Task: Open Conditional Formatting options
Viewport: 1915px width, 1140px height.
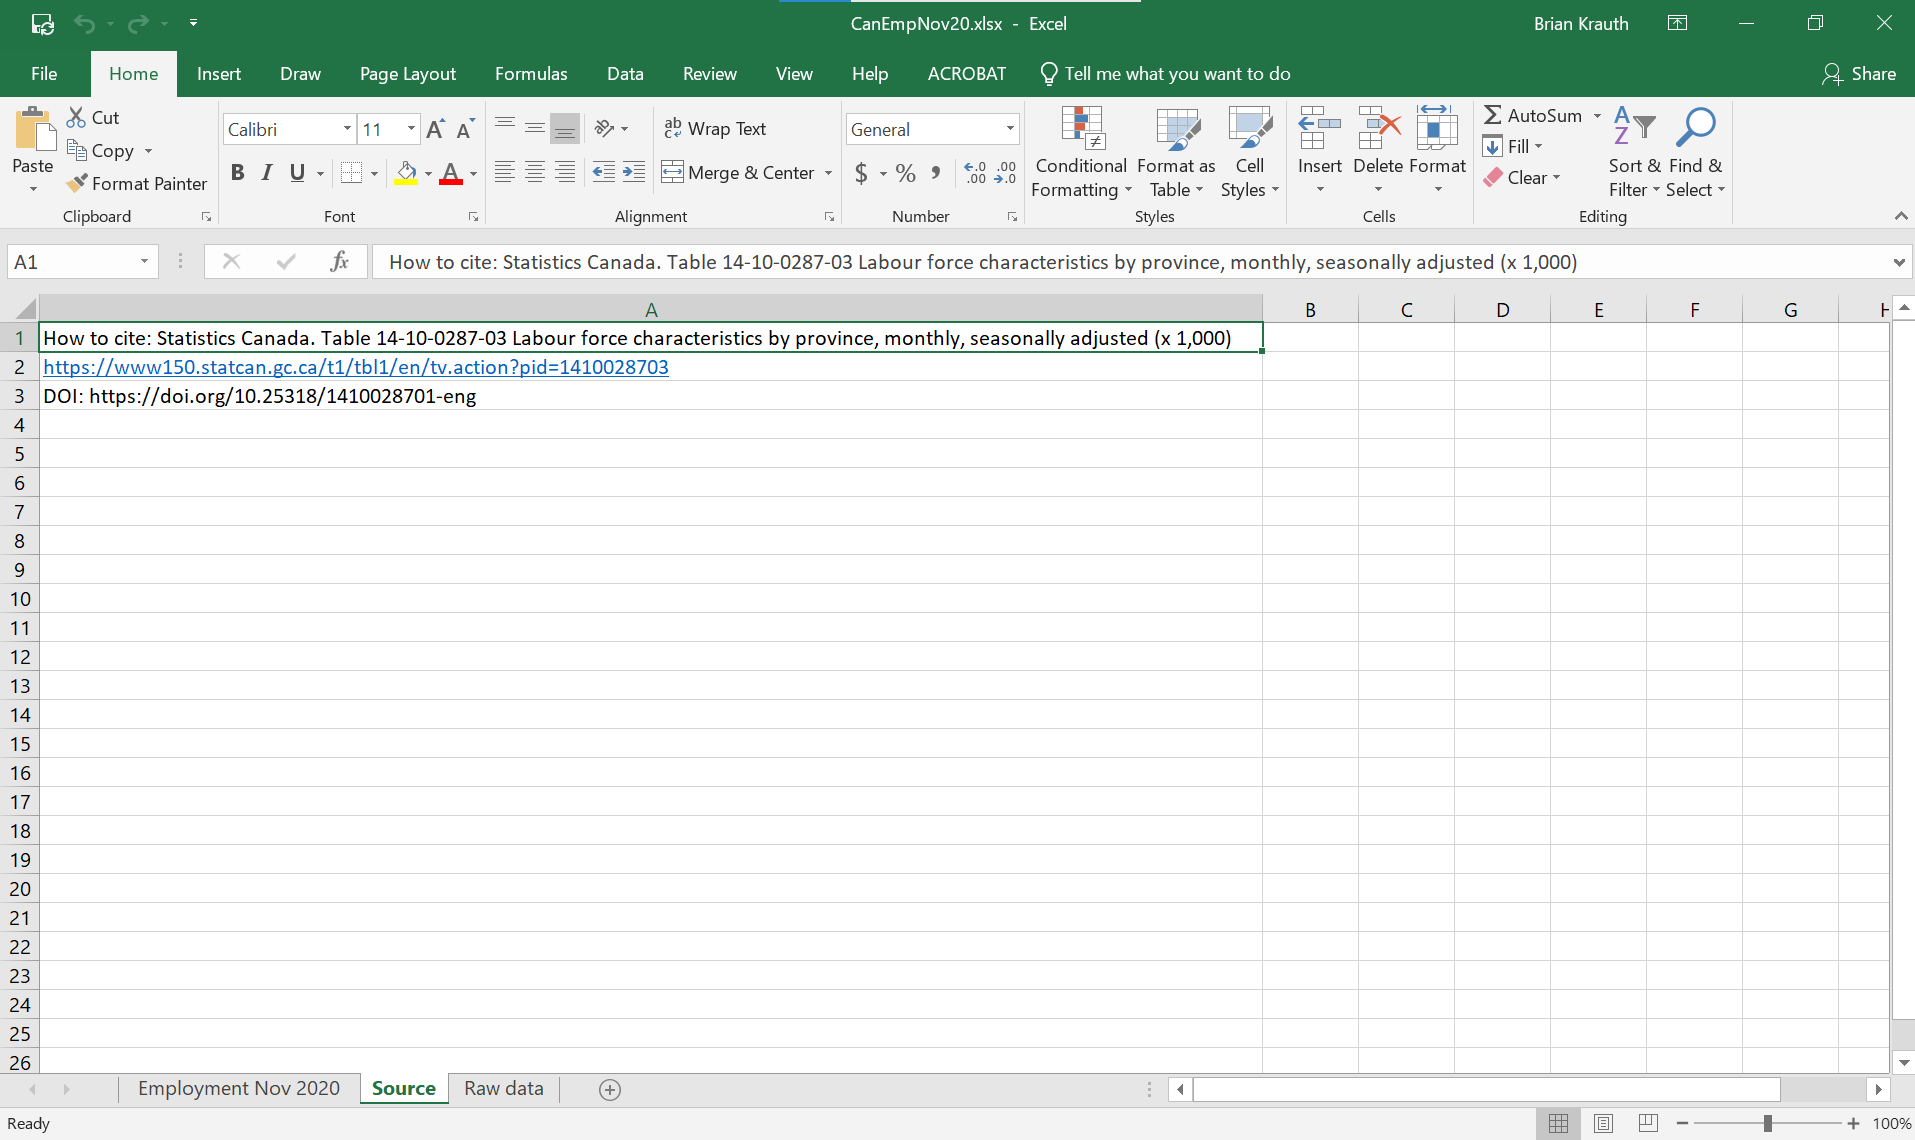Action: click(x=1080, y=152)
